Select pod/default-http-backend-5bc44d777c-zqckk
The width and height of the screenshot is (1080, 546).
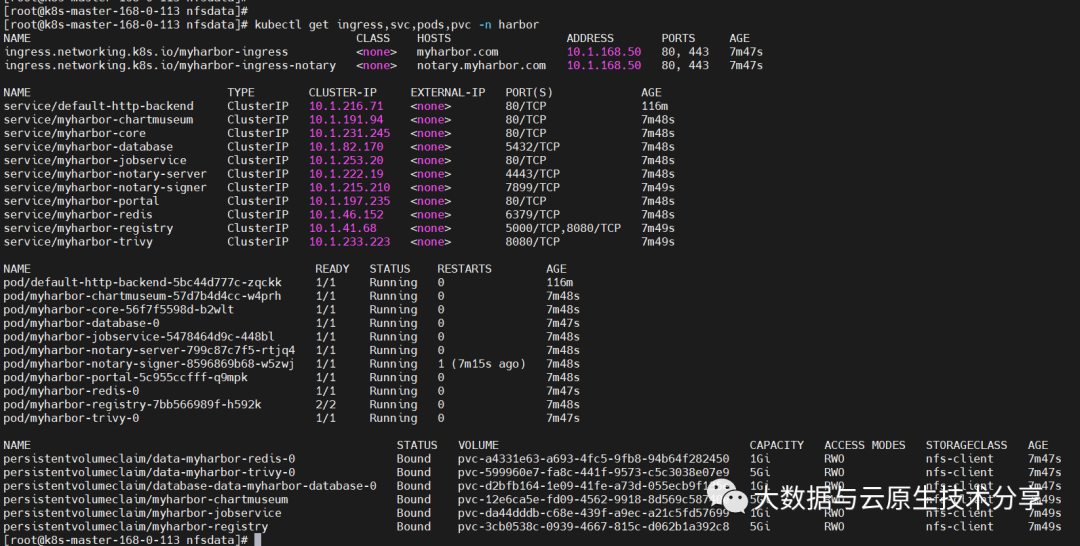pyautogui.click(x=143, y=282)
